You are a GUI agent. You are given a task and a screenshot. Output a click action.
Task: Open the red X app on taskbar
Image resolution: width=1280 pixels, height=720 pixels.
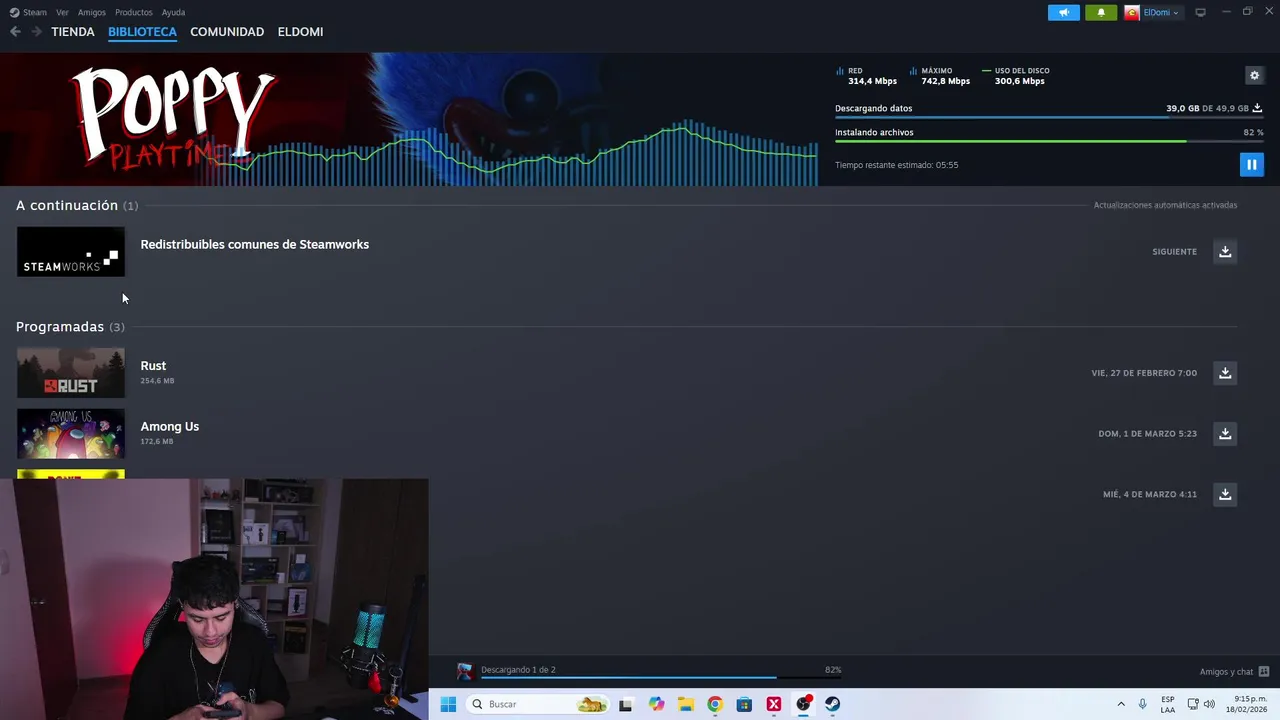pos(774,704)
